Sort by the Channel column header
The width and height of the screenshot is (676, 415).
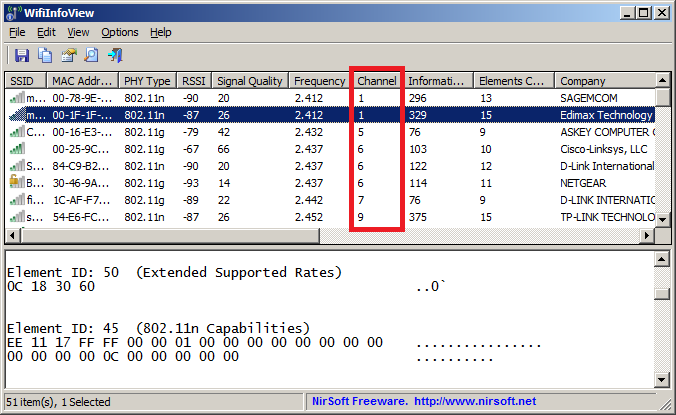click(377, 81)
